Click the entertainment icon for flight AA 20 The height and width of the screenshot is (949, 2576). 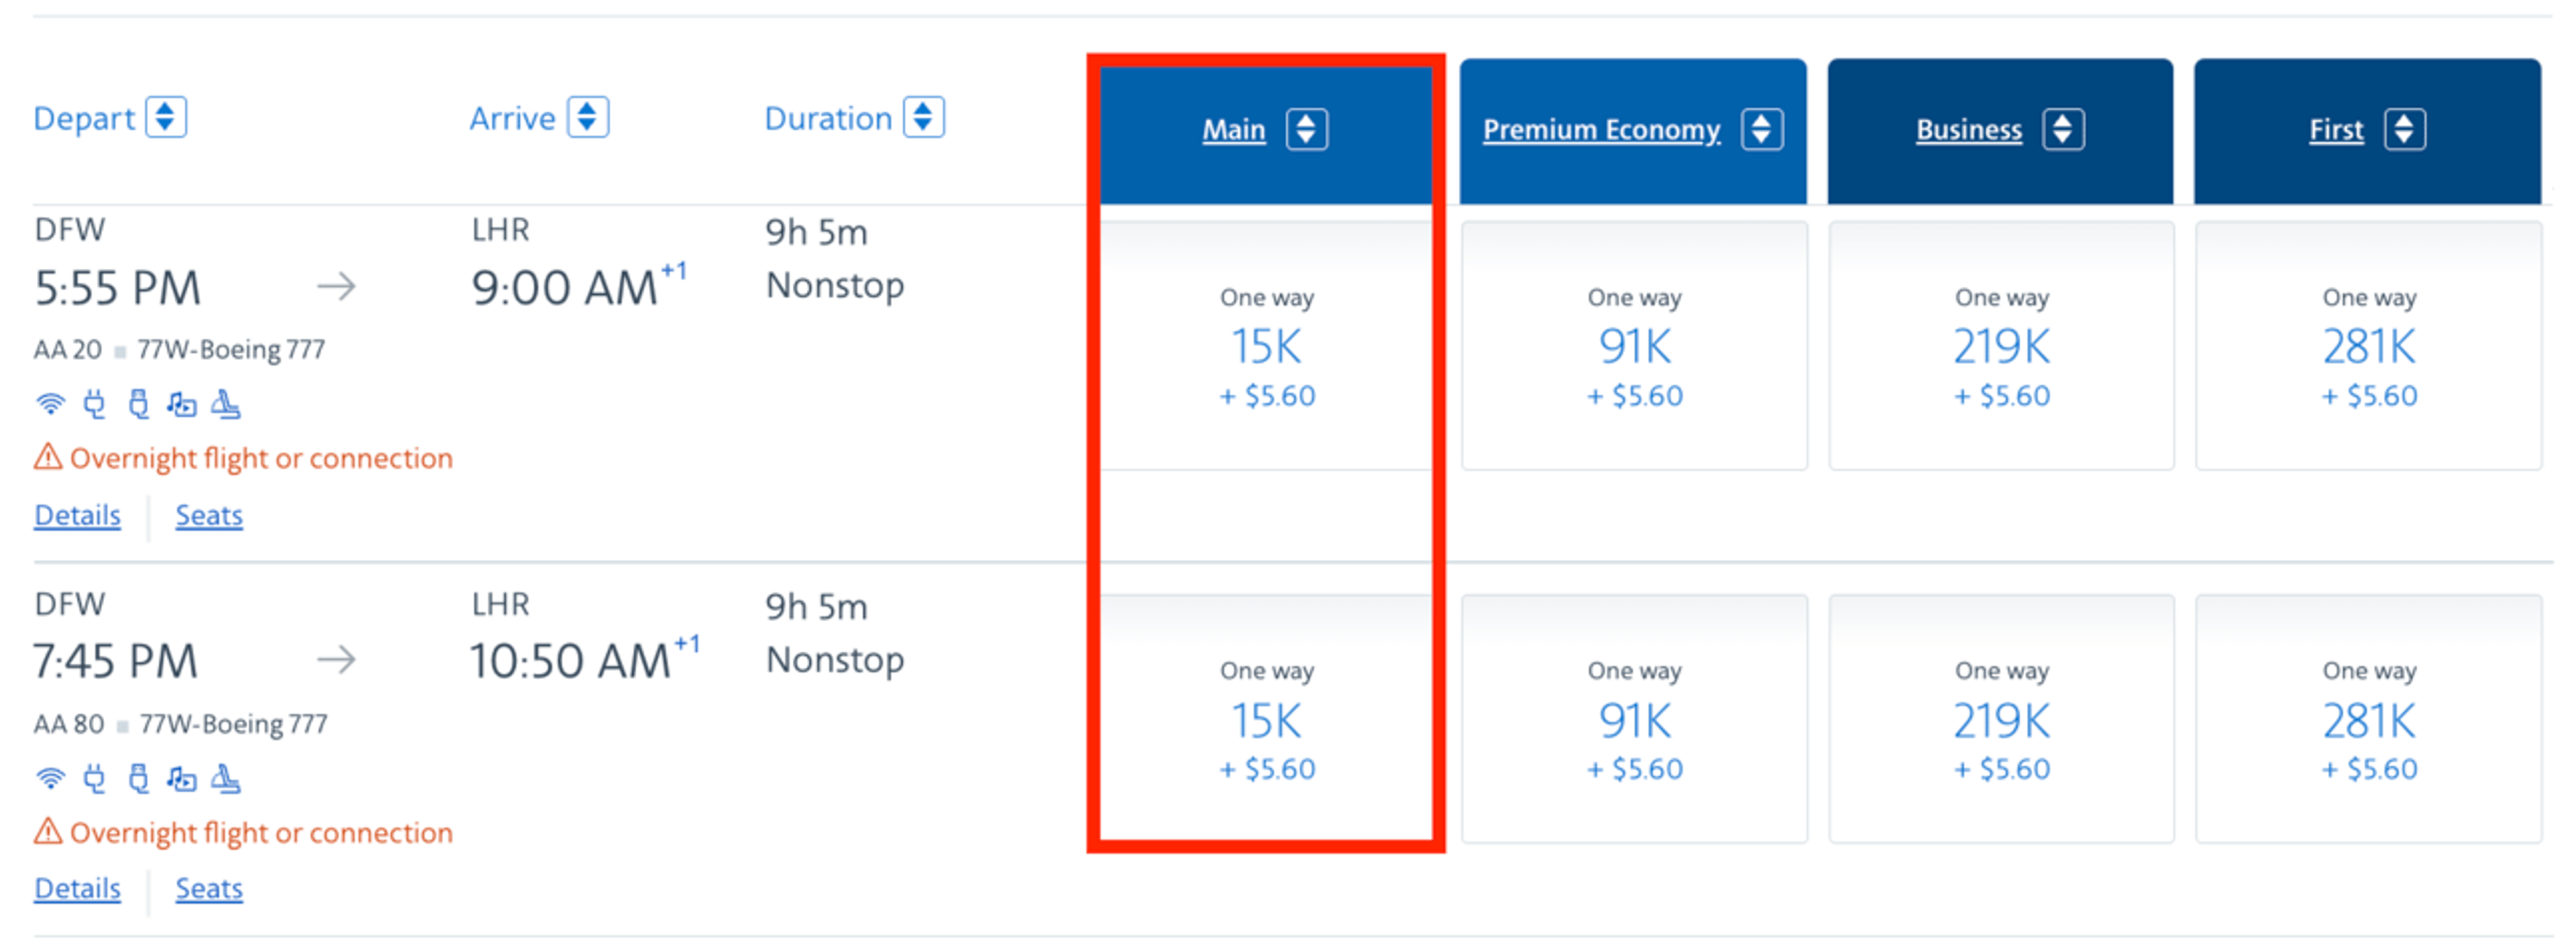click(182, 405)
